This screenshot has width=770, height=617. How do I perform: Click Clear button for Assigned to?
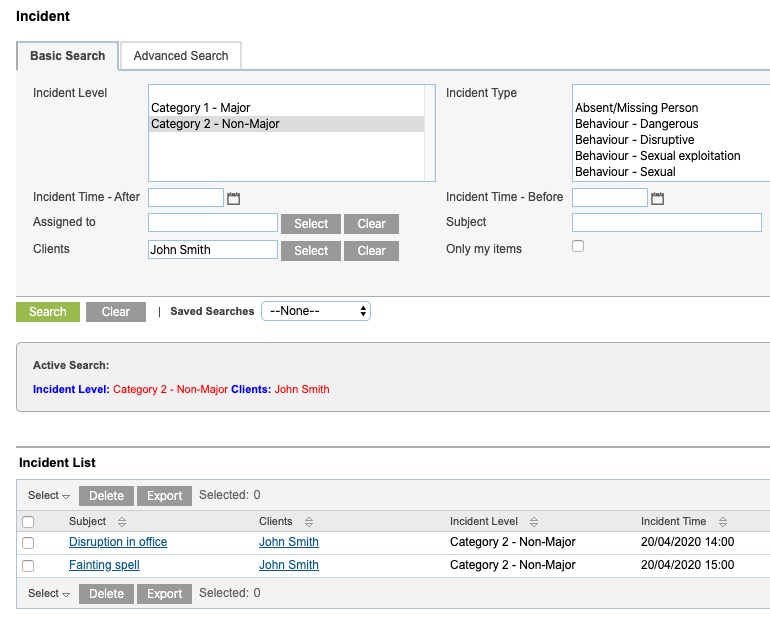pos(371,224)
